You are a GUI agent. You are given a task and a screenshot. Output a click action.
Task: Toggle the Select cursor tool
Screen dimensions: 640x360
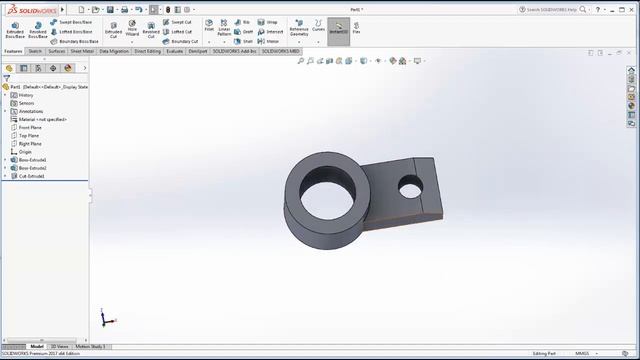[x=153, y=9]
